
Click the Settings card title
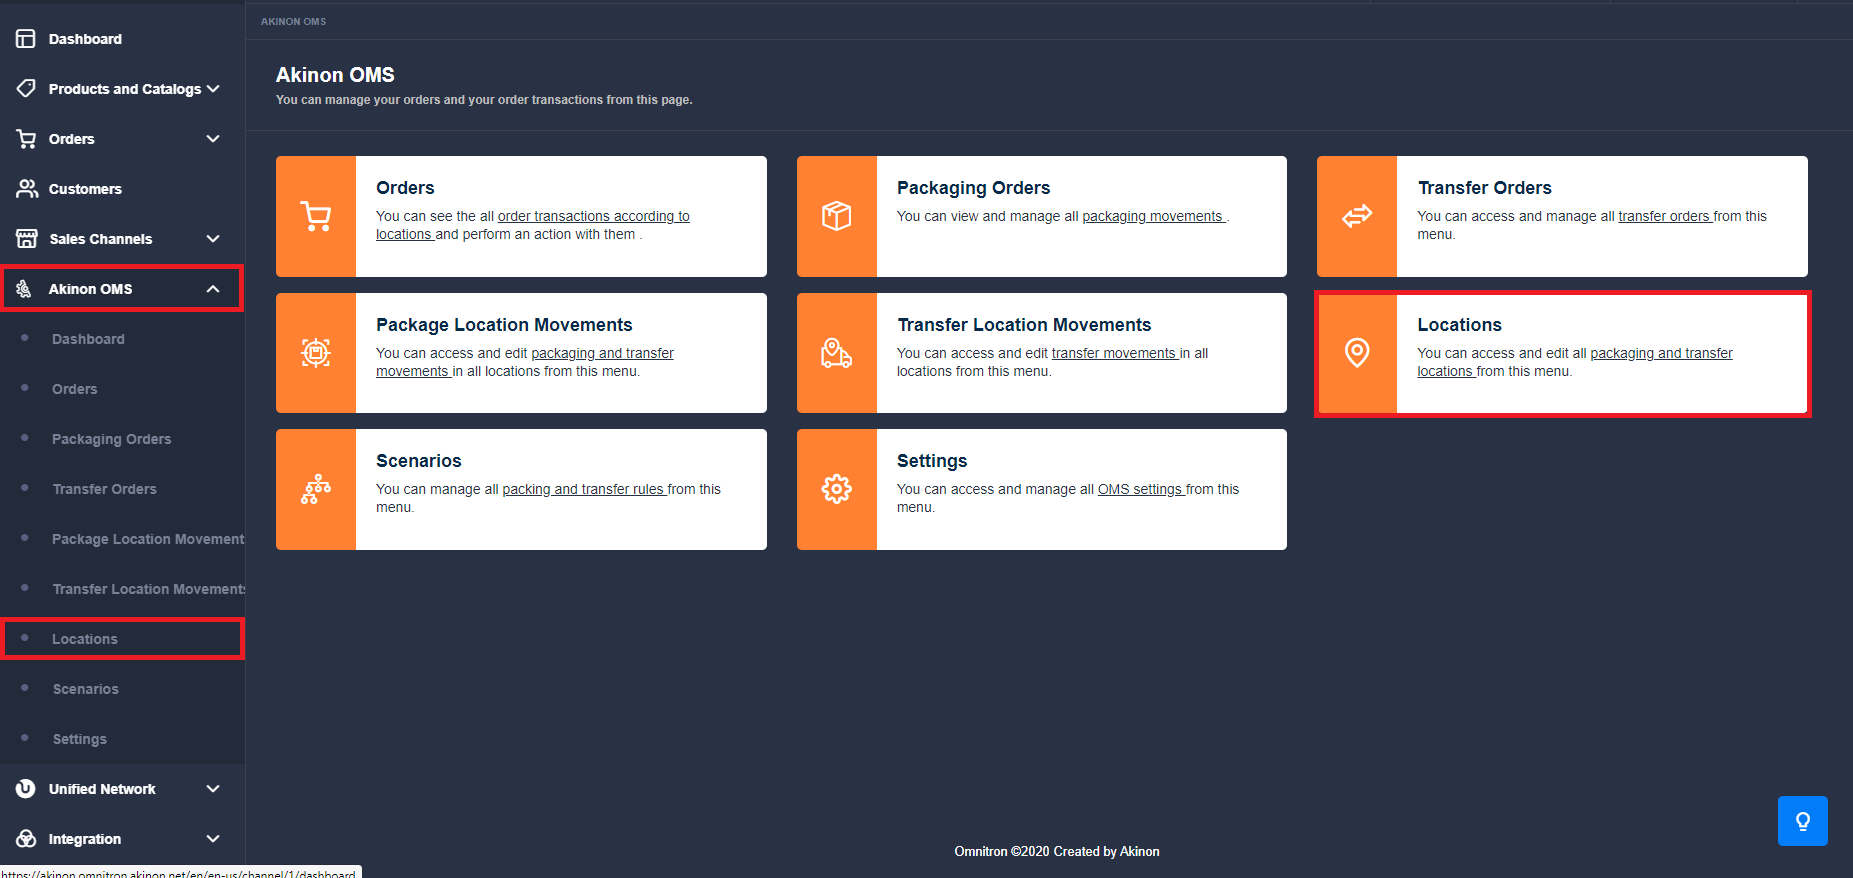pos(932,461)
